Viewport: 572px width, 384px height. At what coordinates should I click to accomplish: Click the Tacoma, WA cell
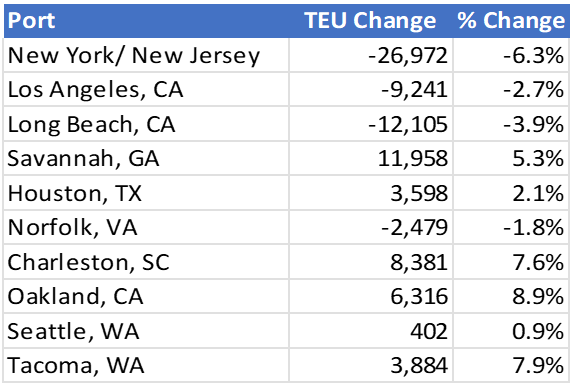click(x=146, y=365)
